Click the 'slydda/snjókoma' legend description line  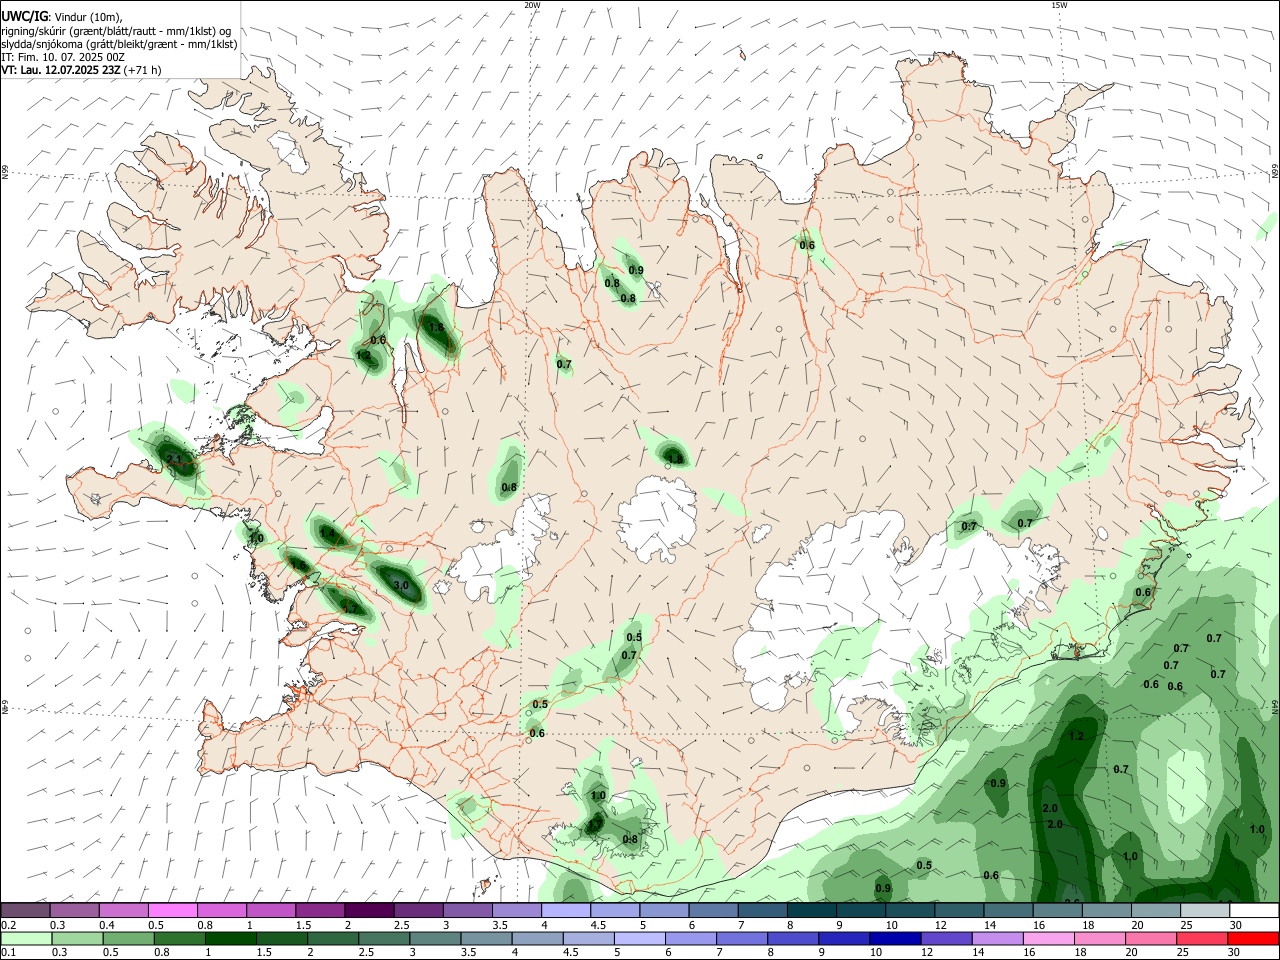point(119,44)
